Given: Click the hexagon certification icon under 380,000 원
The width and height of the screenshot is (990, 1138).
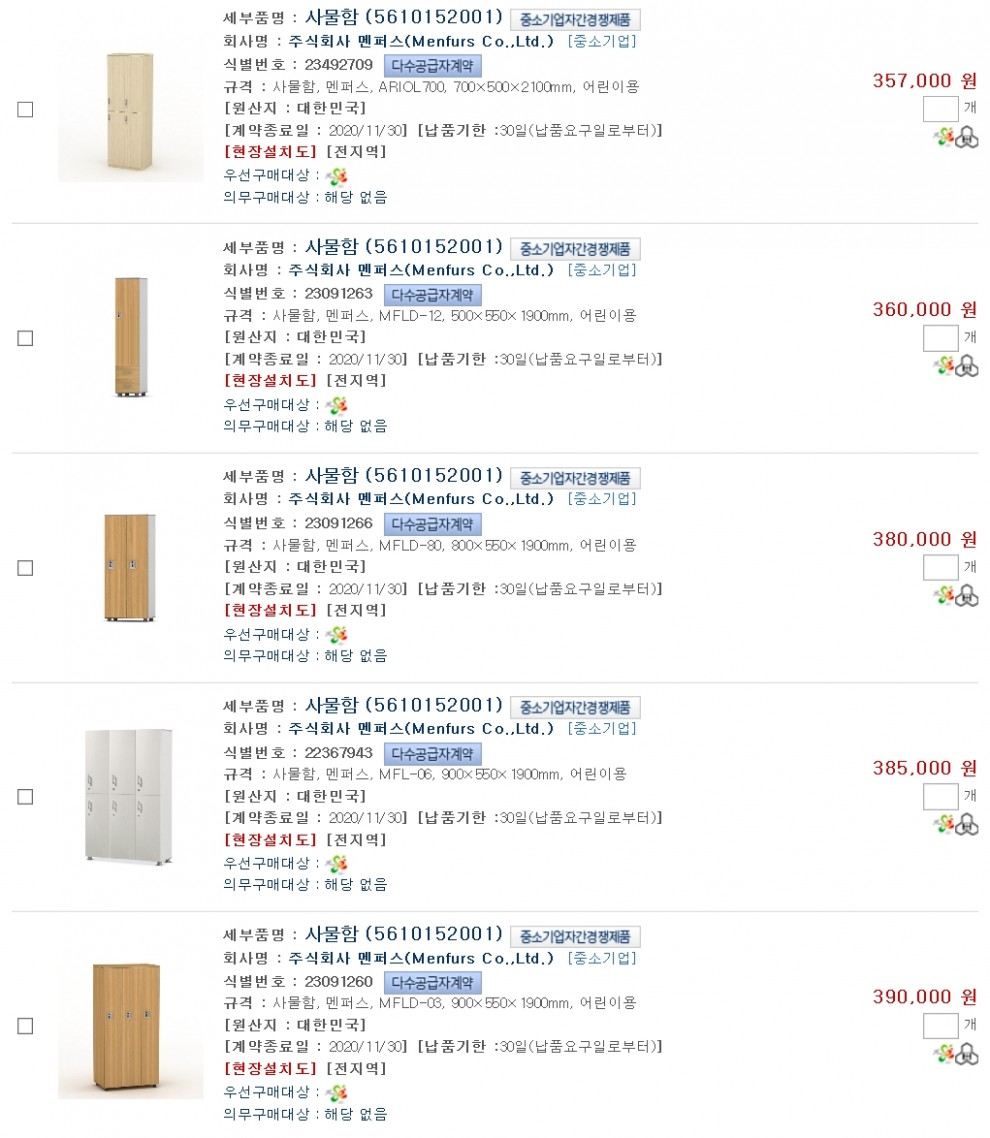Looking at the screenshot, I should coord(967,596).
